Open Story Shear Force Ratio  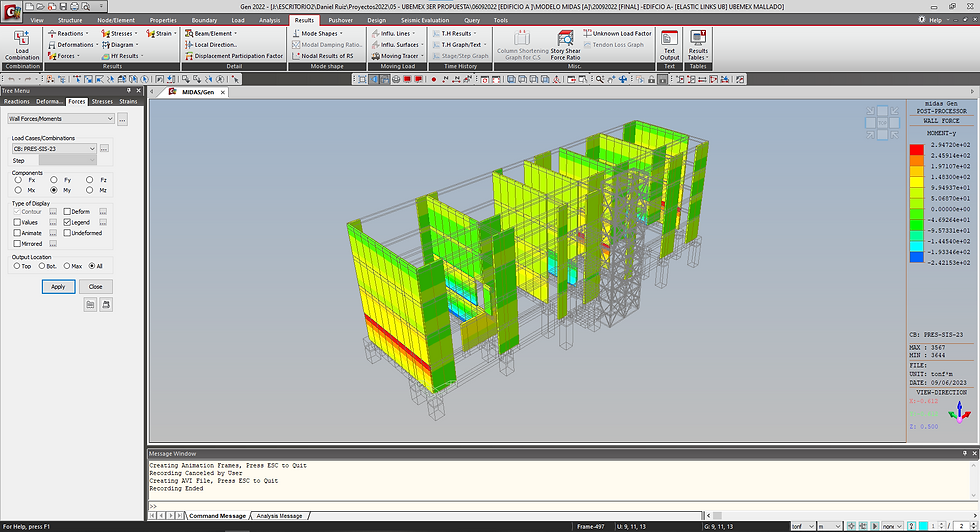tap(565, 45)
